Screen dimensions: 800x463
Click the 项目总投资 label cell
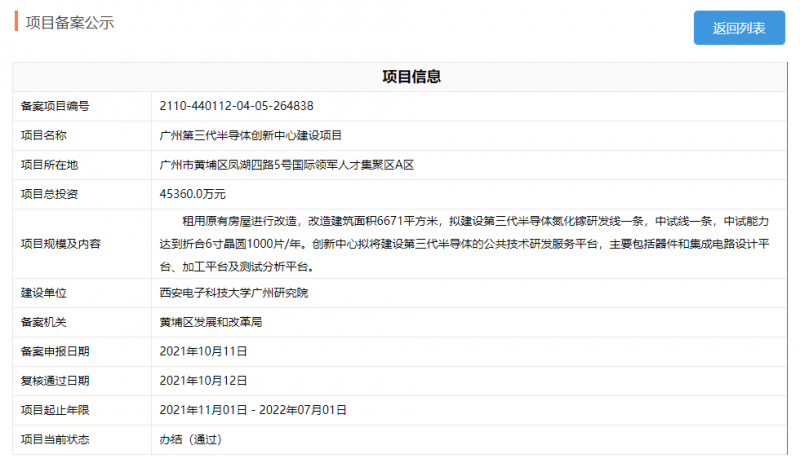pos(50,193)
